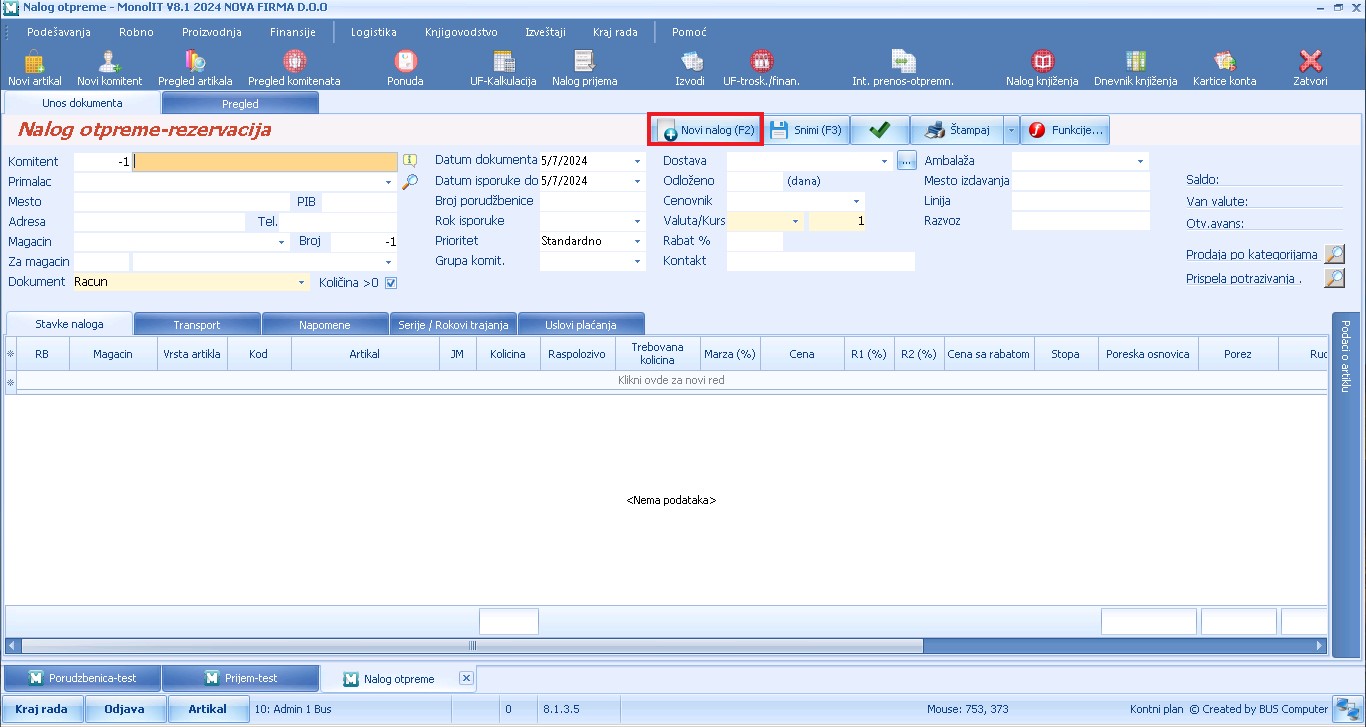
Task: Close the Nalog otpreme bottom tab
Action: point(465,677)
